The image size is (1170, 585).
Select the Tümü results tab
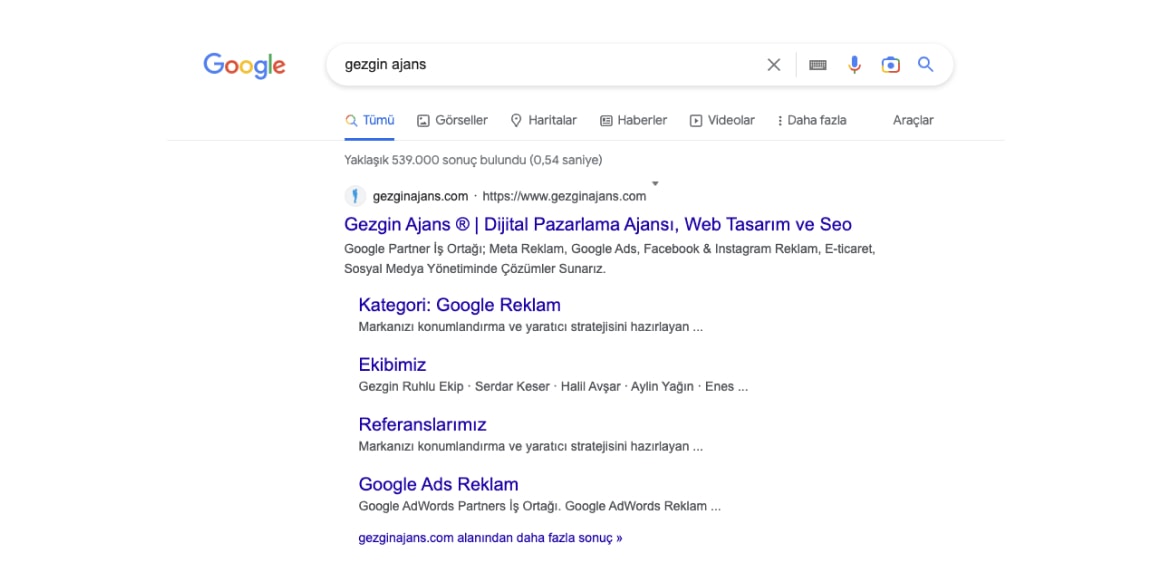(x=369, y=120)
